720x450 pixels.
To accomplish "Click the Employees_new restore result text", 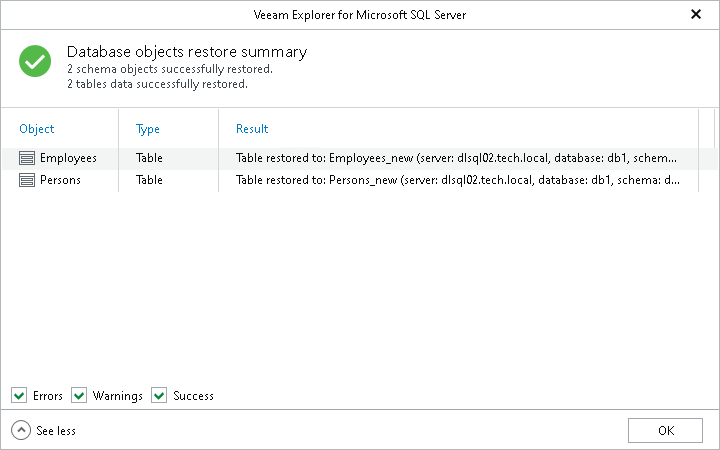I will point(457,158).
